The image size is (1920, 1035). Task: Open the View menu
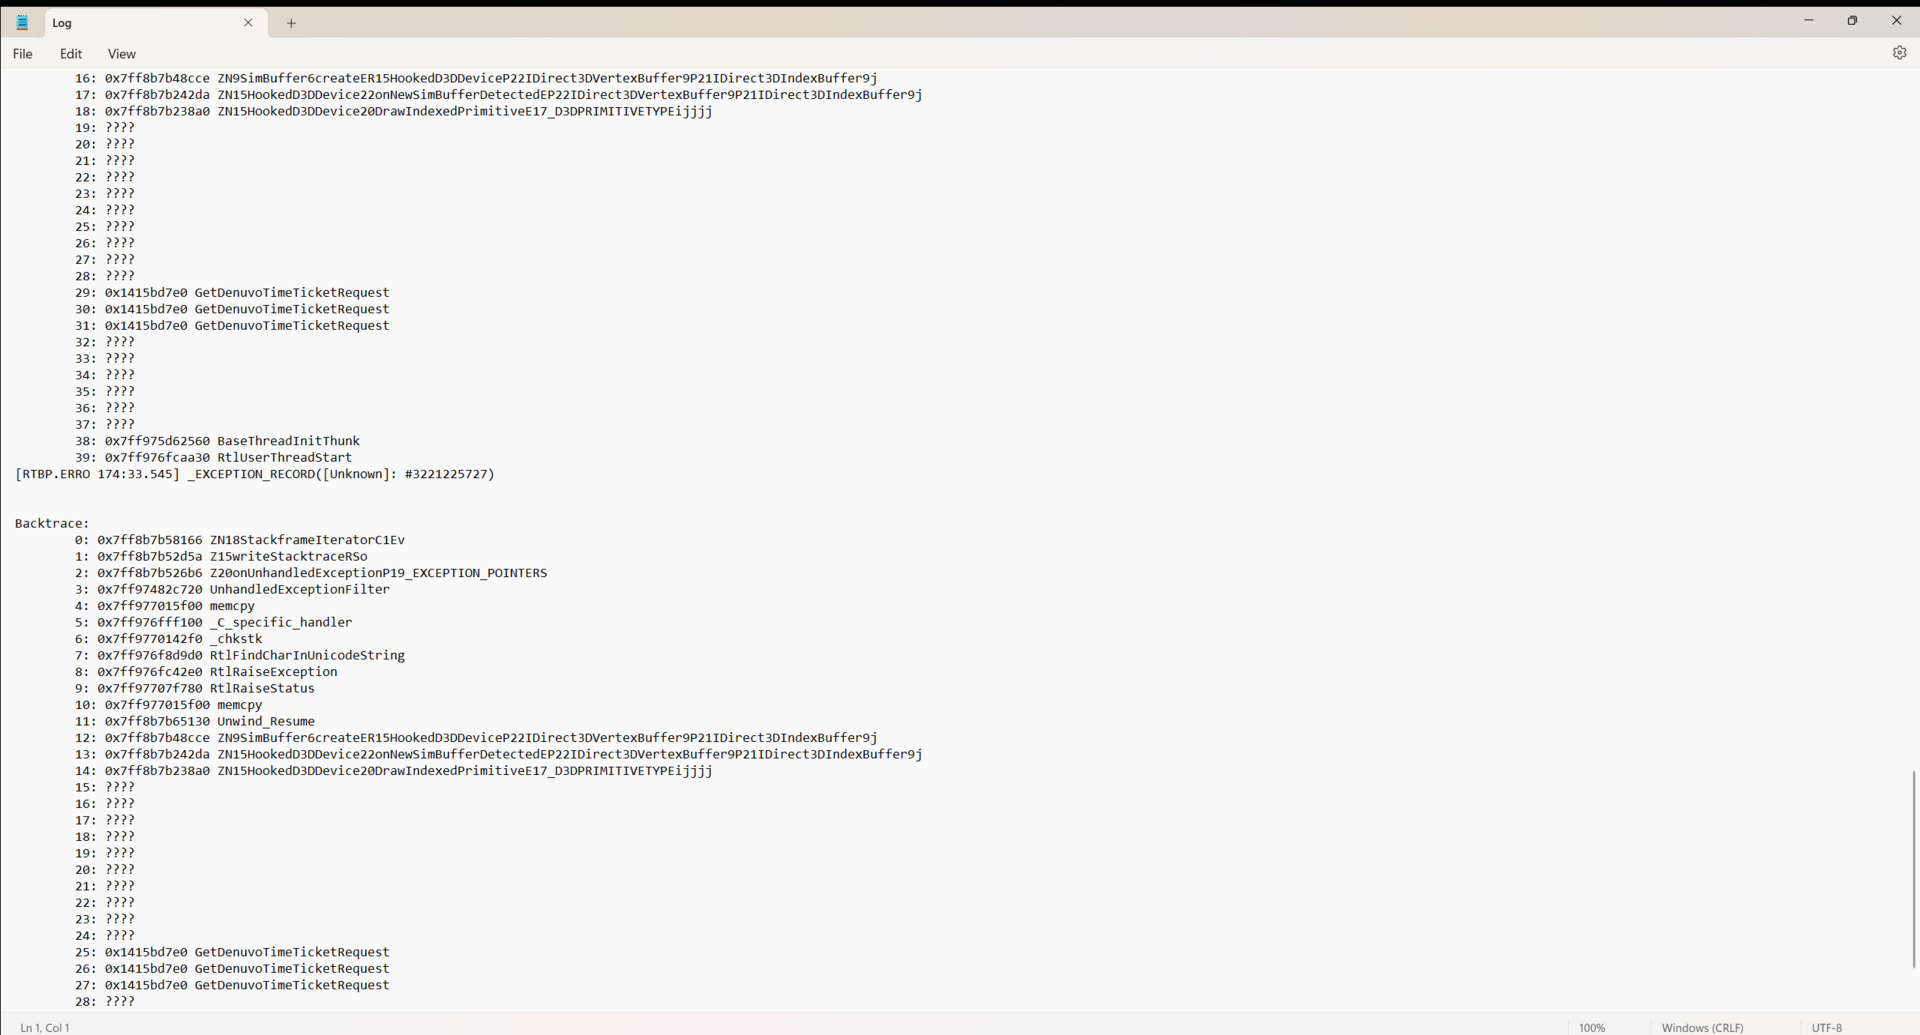[122, 54]
